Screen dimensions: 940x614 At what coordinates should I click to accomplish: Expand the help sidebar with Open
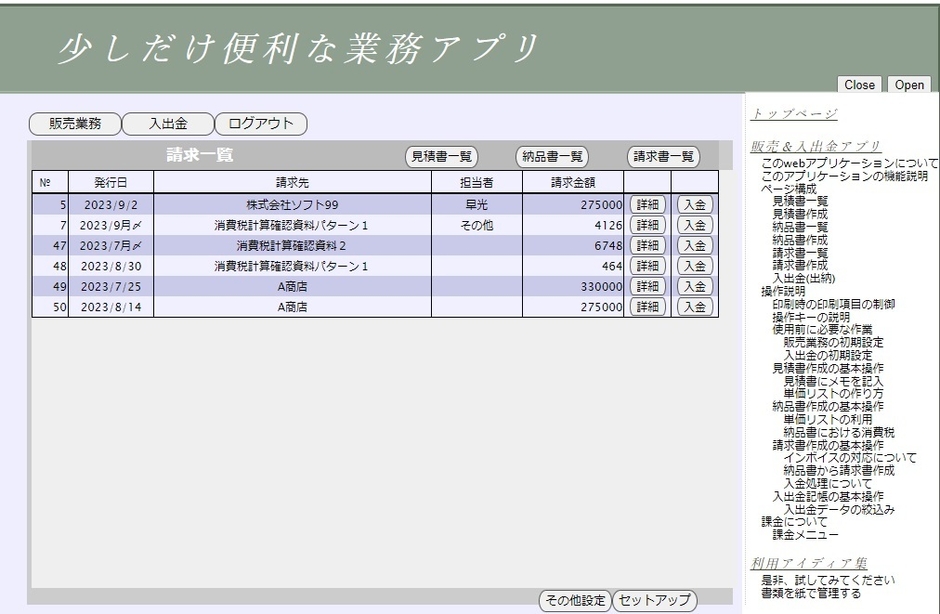[x=907, y=85]
